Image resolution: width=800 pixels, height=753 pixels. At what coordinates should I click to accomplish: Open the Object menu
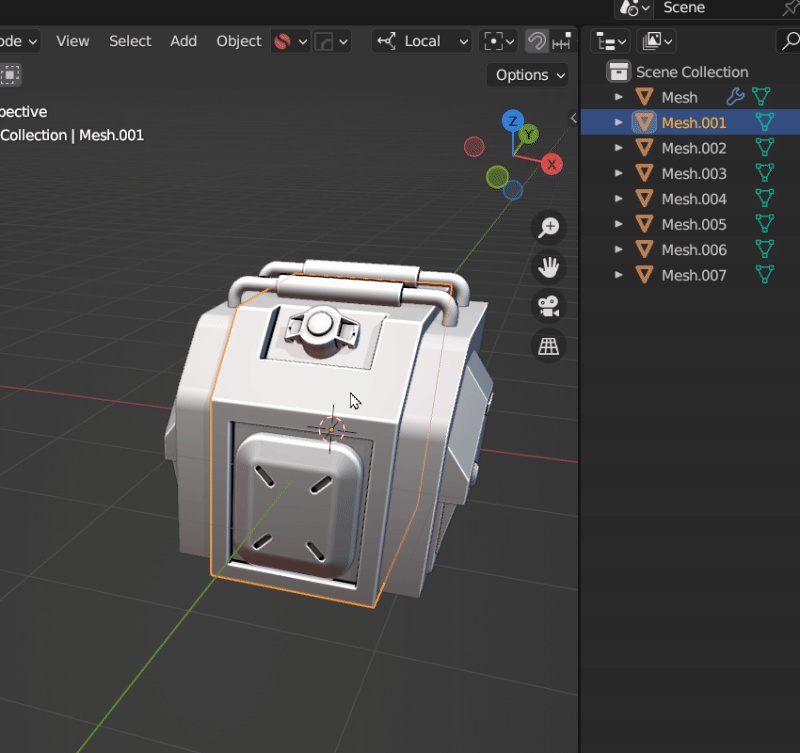click(238, 41)
